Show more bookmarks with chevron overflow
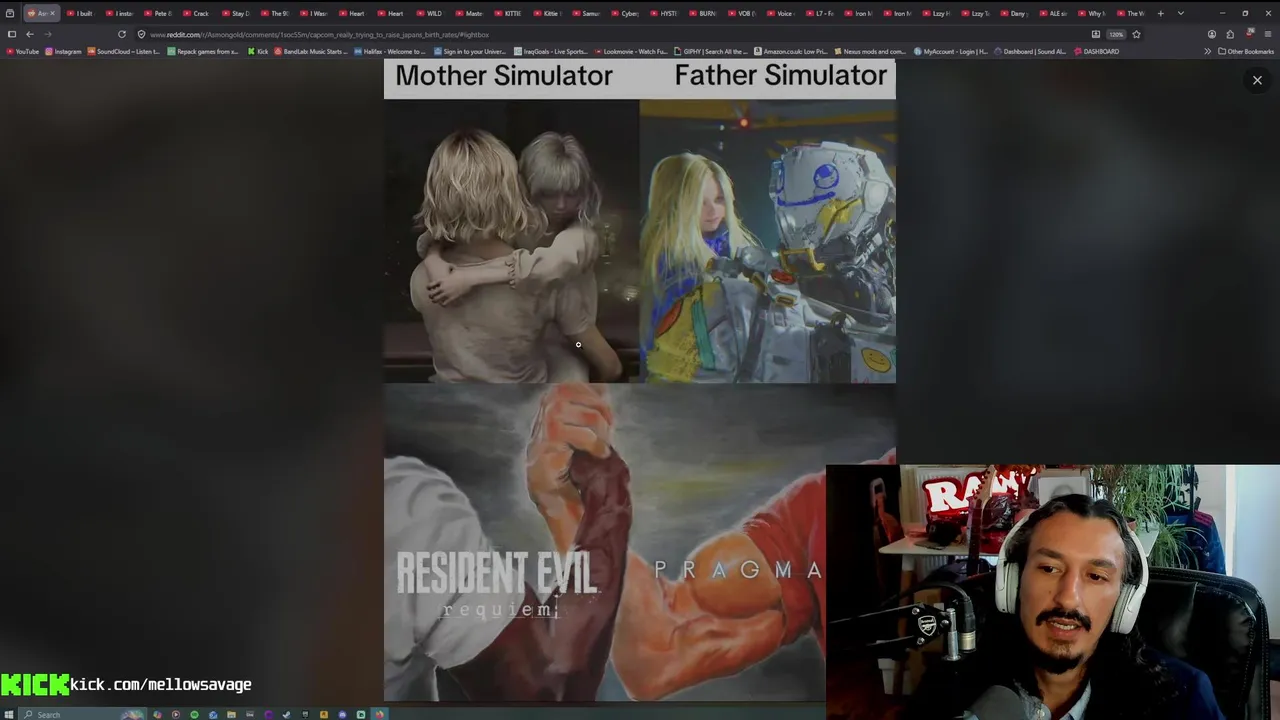This screenshot has width=1280, height=720. point(1207,51)
